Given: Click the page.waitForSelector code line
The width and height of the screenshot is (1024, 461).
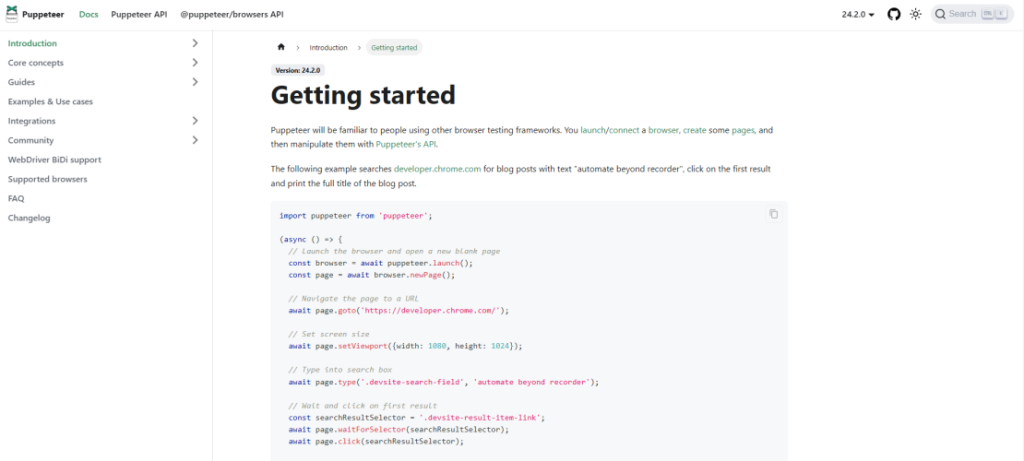Looking at the screenshot, I should (398, 430).
